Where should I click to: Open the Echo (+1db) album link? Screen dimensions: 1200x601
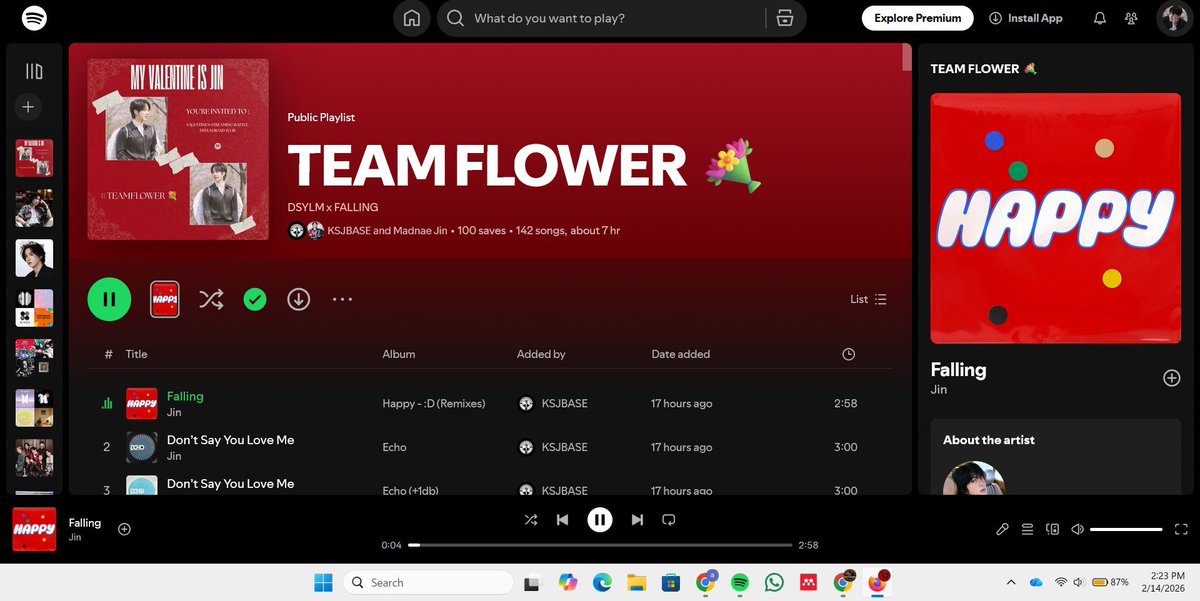[408, 490]
